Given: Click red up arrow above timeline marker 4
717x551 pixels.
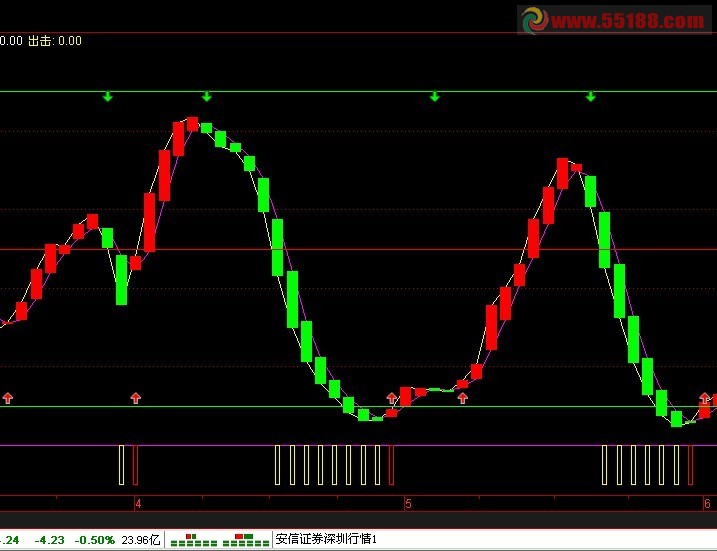Looking at the screenshot, I should (135, 398).
